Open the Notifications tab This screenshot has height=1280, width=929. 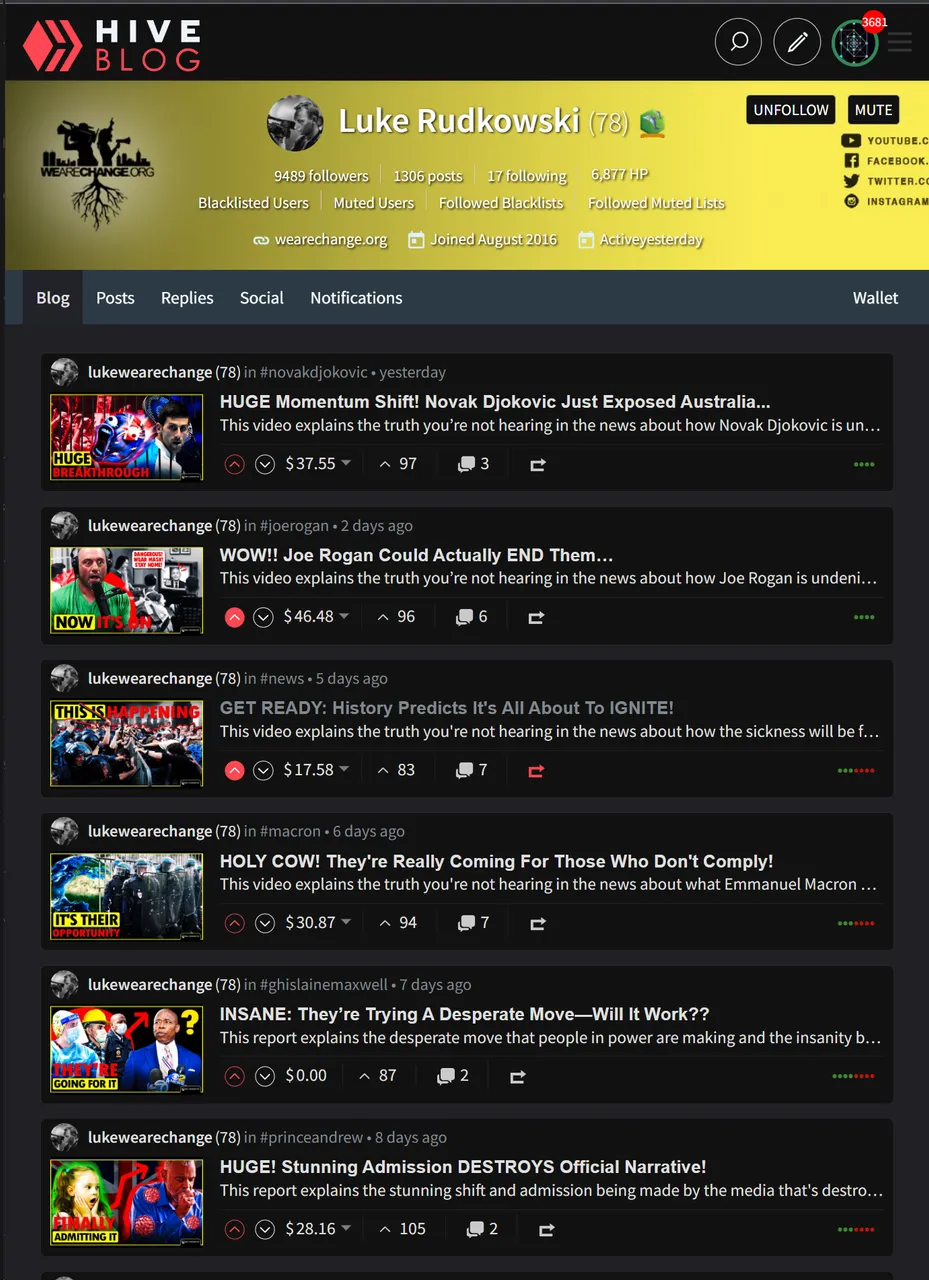pos(356,298)
